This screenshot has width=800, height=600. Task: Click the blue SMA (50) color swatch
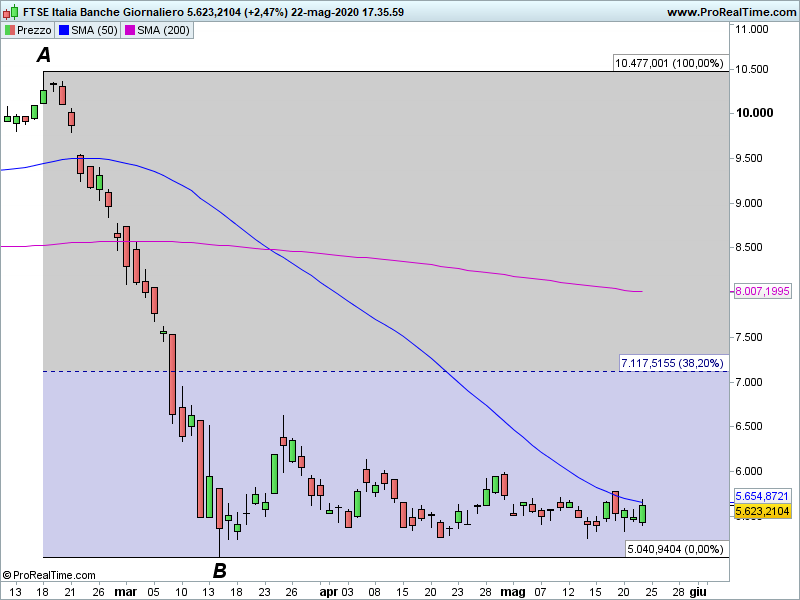click(64, 30)
